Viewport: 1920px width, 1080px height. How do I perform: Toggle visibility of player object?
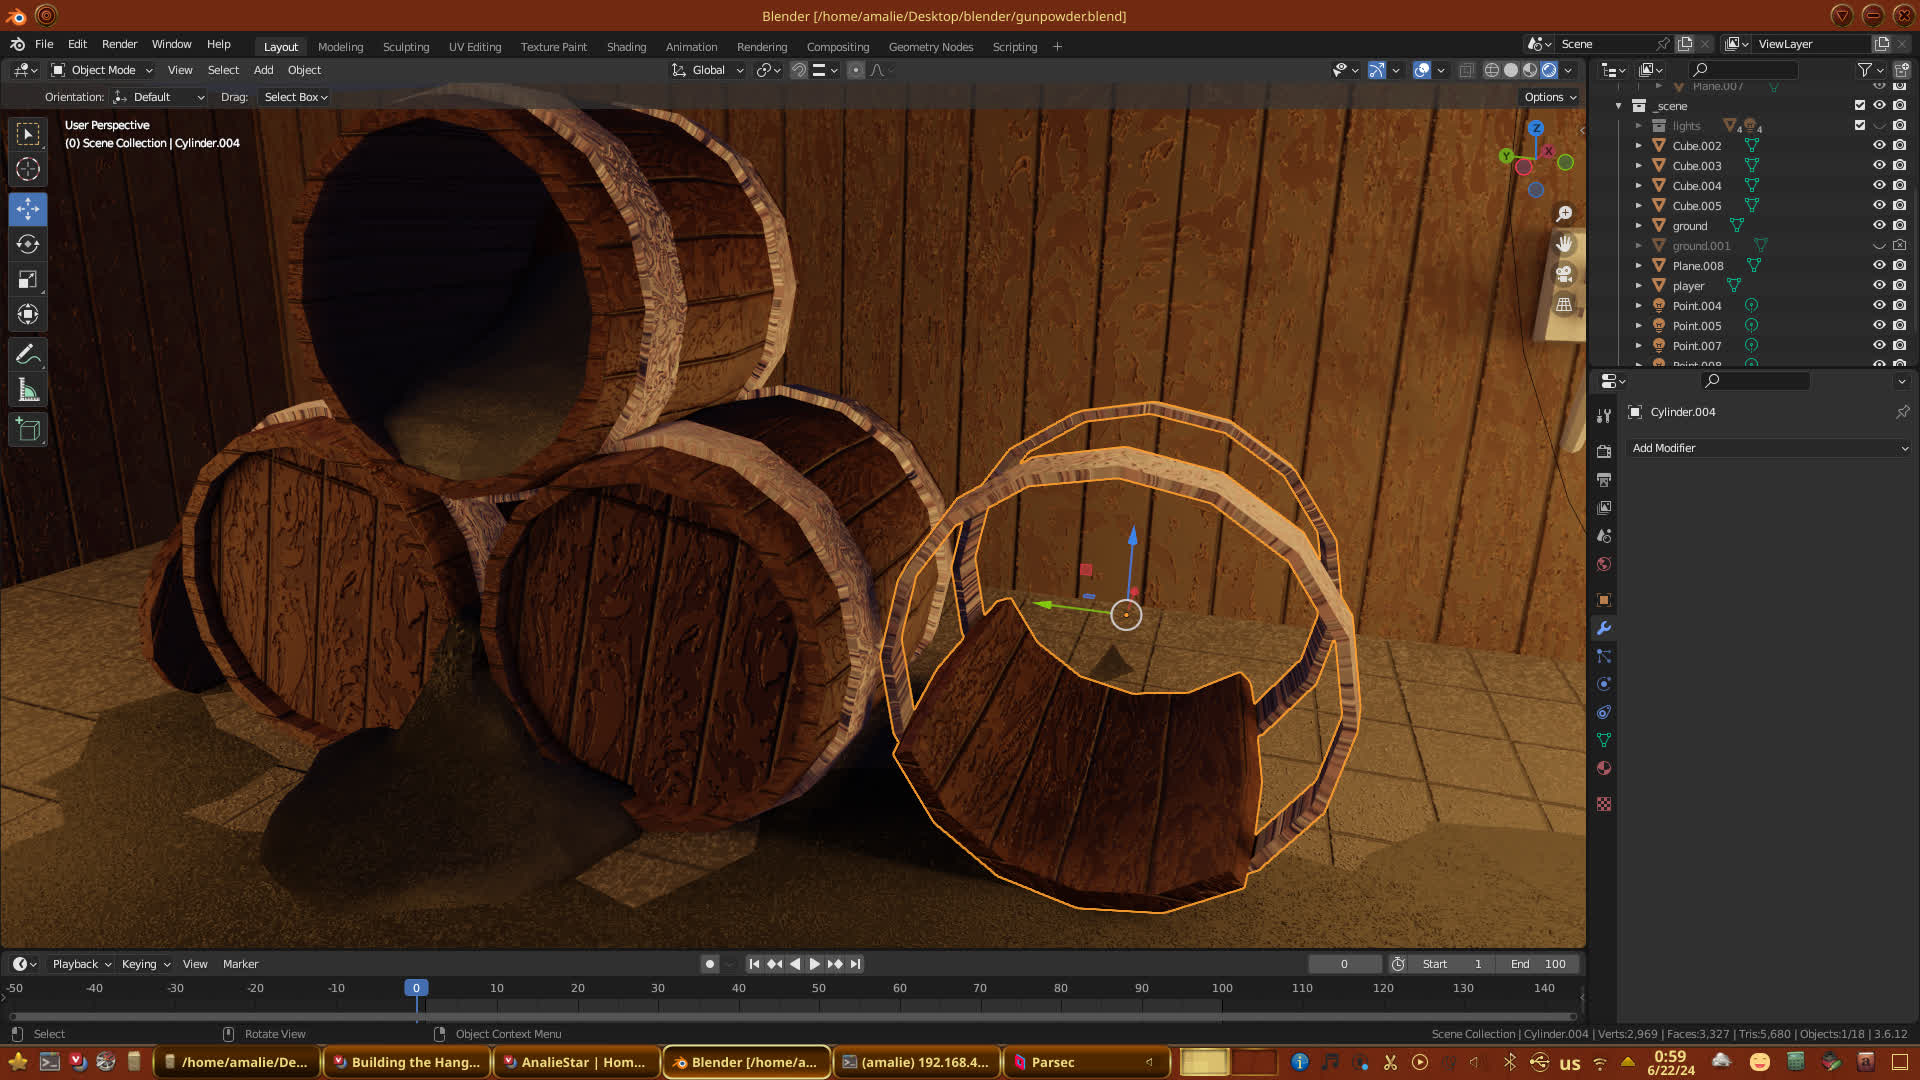[x=1879, y=286]
